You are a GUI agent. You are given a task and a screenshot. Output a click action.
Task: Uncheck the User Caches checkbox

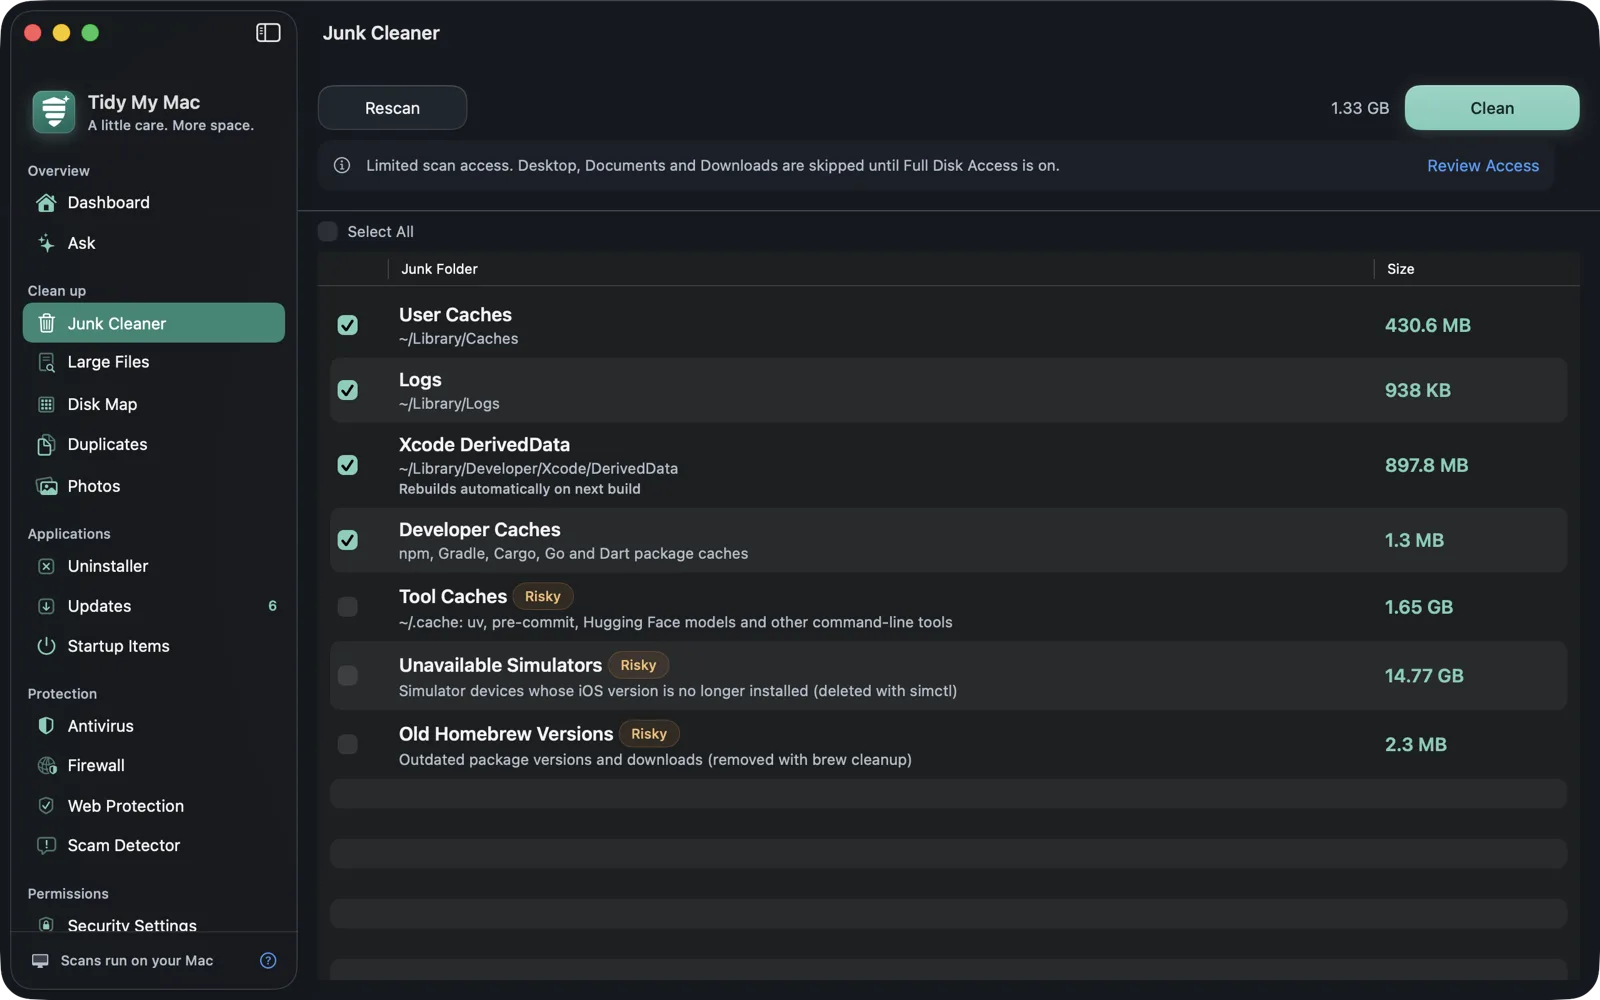point(347,325)
